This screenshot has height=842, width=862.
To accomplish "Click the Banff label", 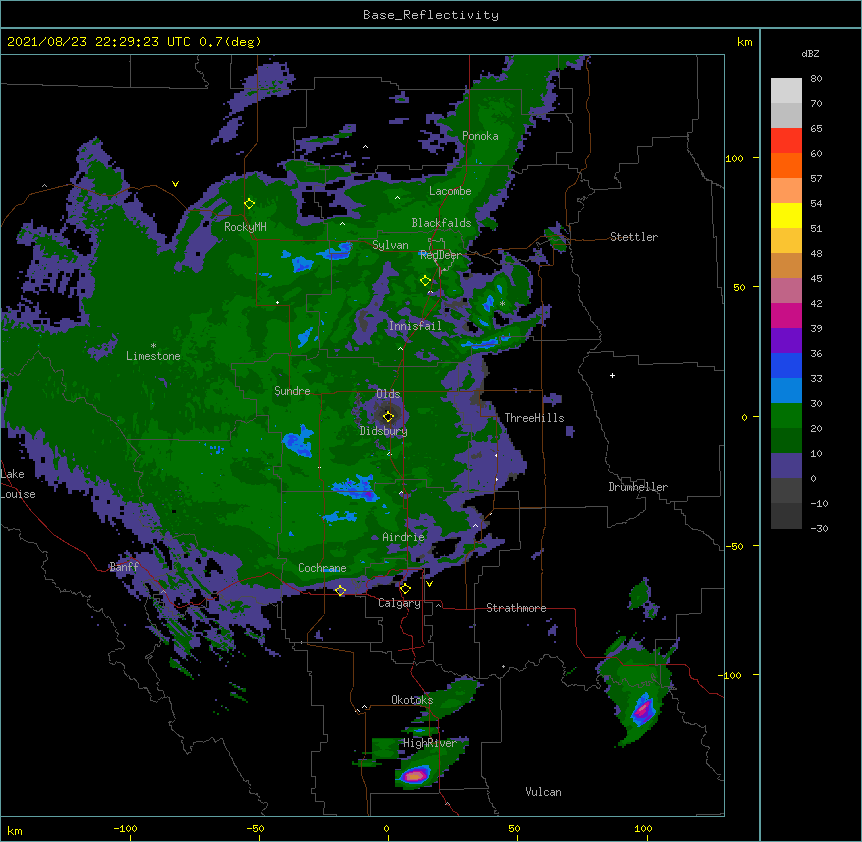I will click(124, 567).
